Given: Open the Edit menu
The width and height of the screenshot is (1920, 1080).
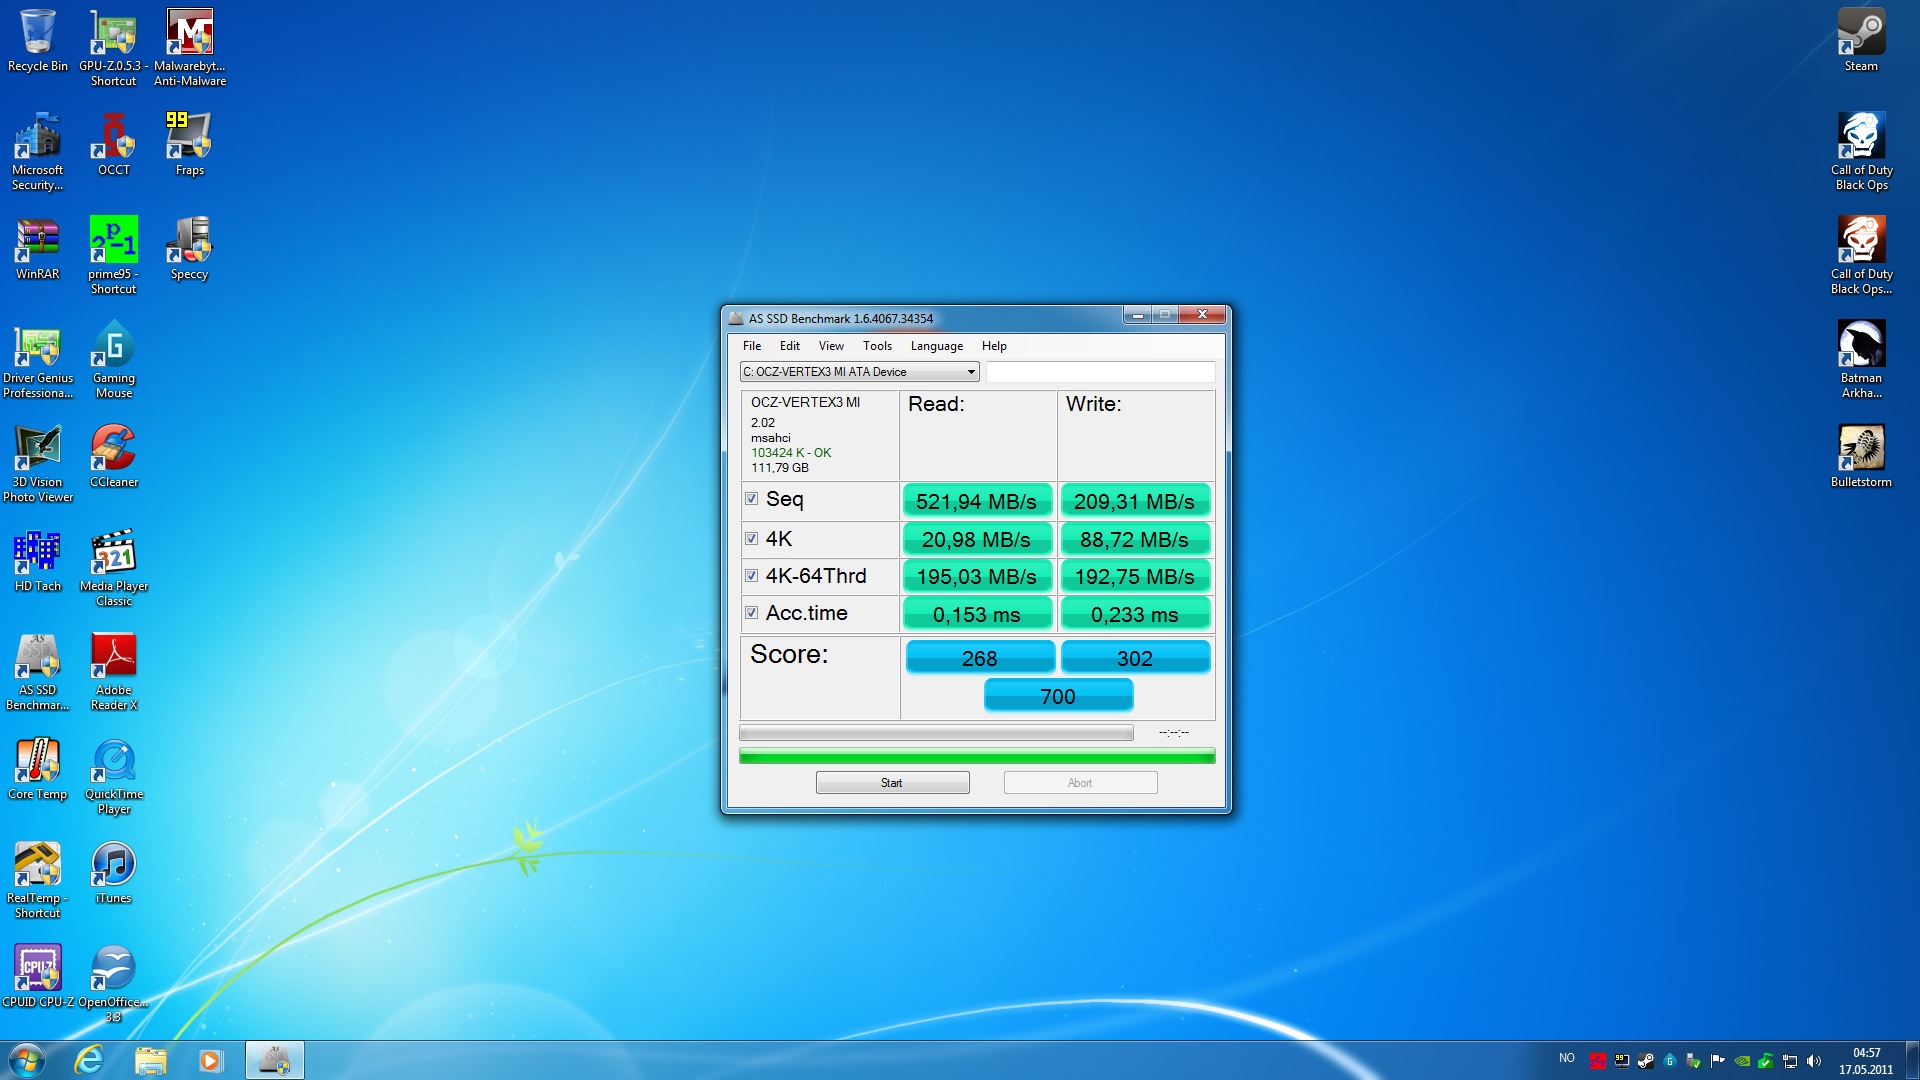Looking at the screenshot, I should (790, 346).
